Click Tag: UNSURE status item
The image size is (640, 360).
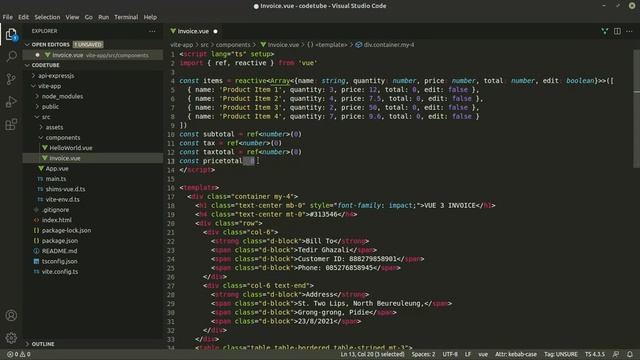click(x=560, y=354)
